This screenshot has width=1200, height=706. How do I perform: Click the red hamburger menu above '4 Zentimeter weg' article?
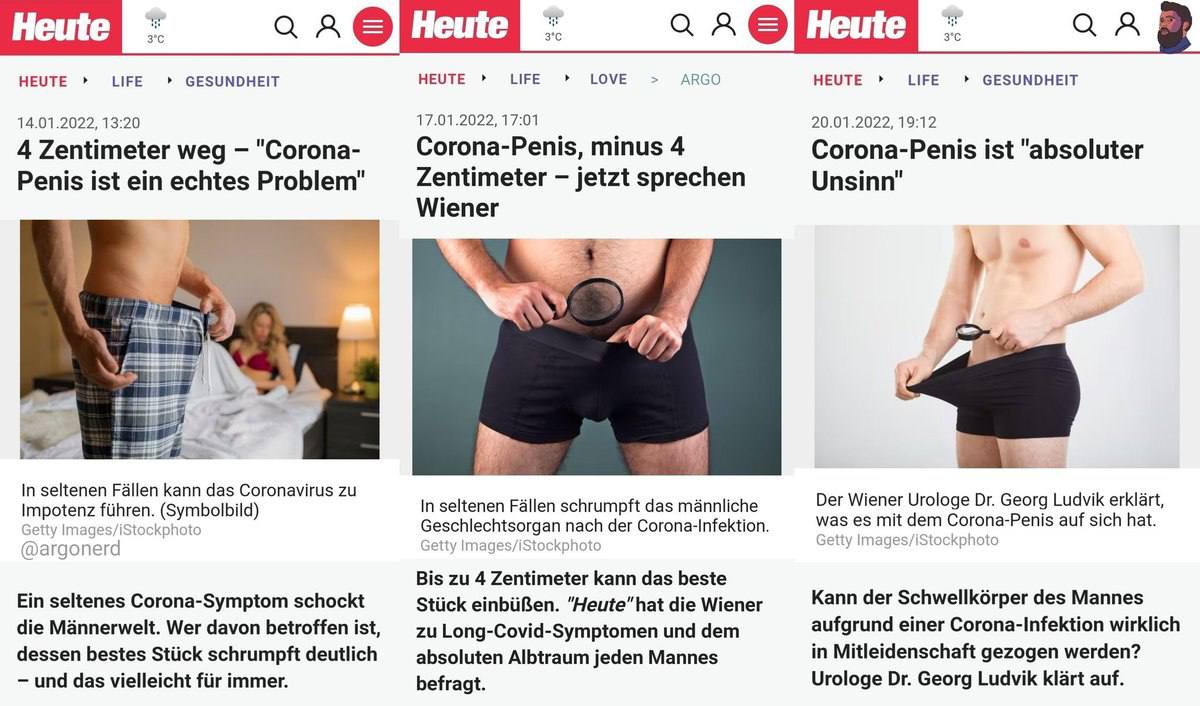coord(373,26)
